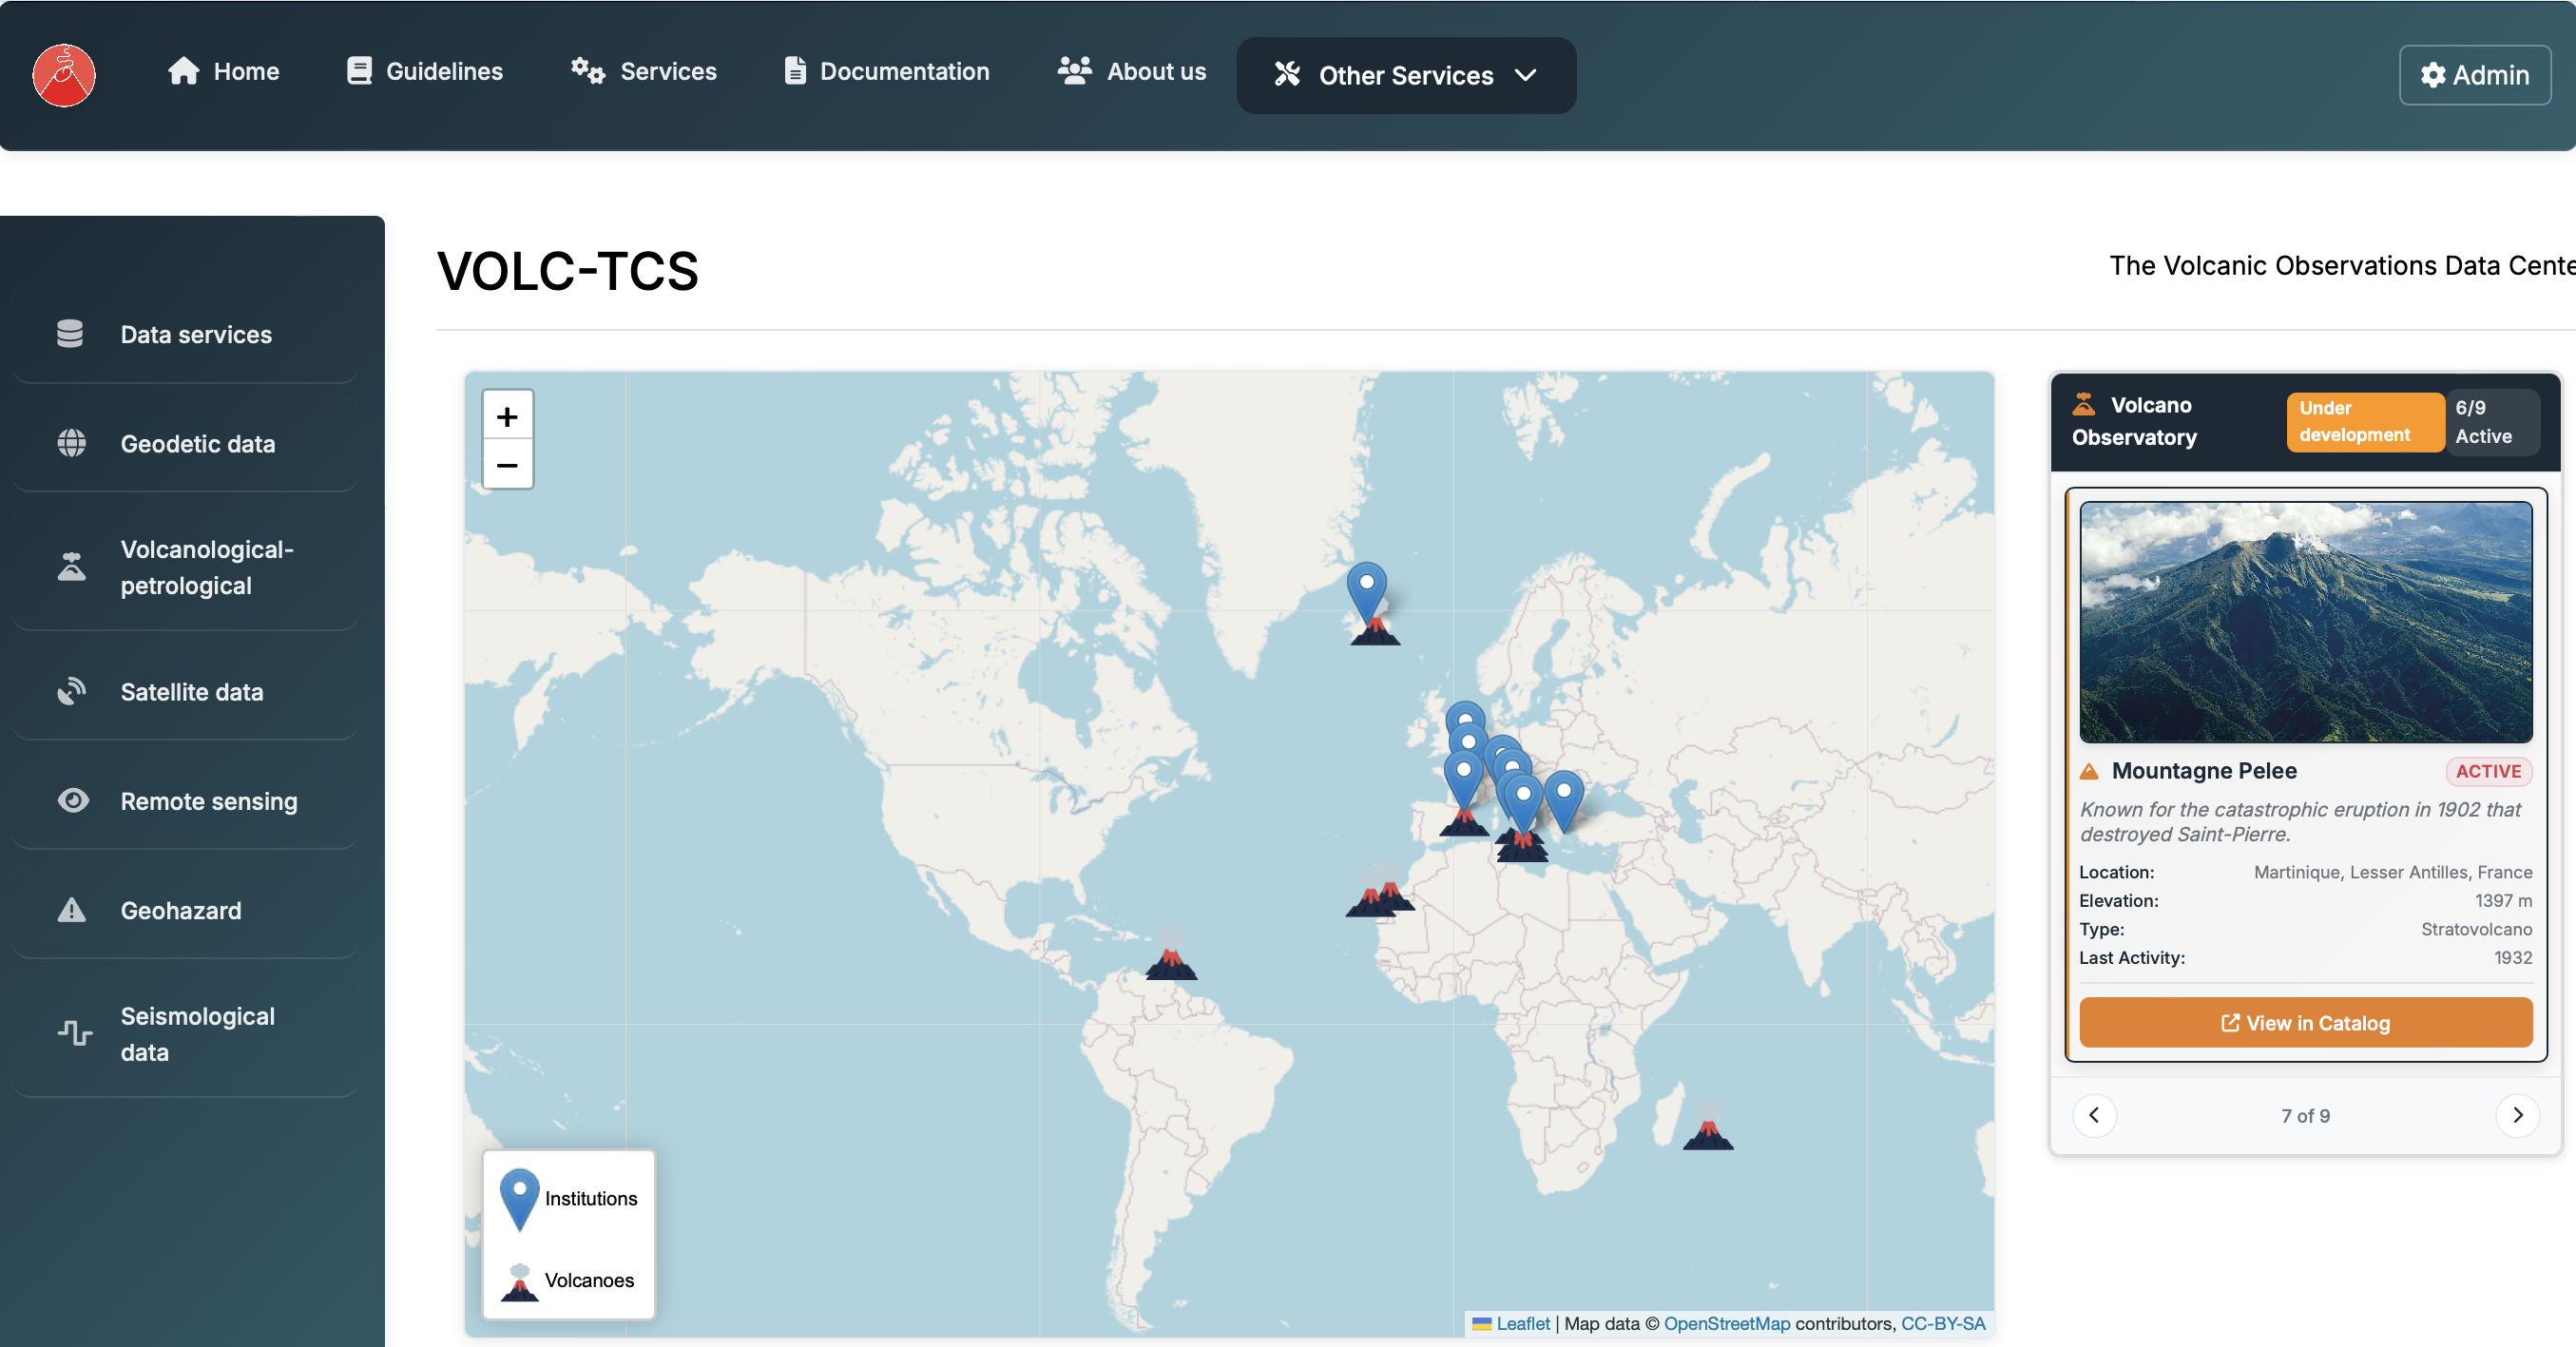Click the Caribbean volcano marker on map
Viewport: 2576px width, 1347px height.
(1170, 961)
